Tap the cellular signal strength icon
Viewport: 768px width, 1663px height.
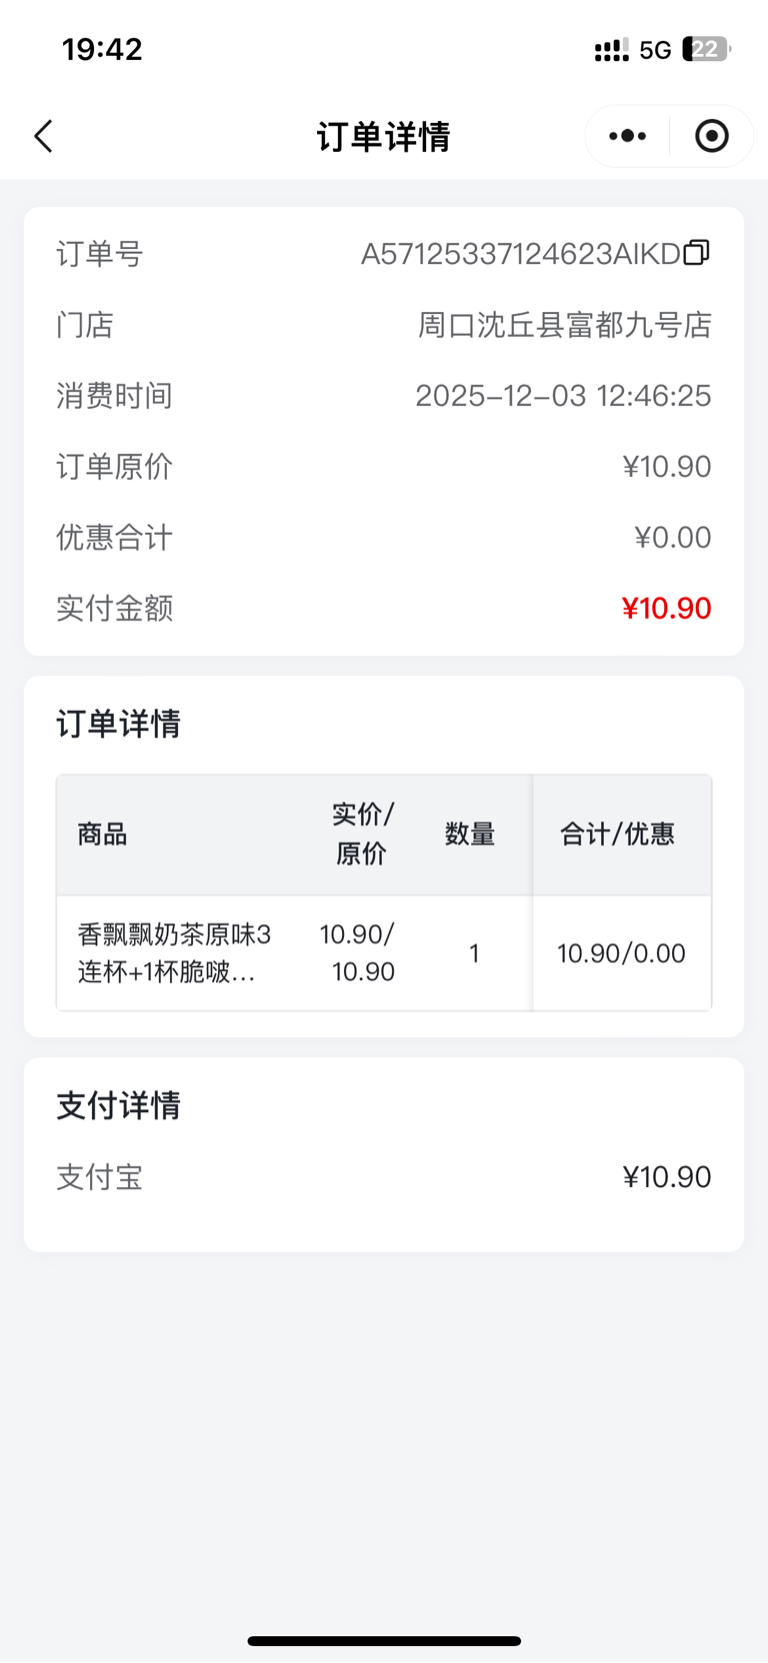tap(611, 50)
